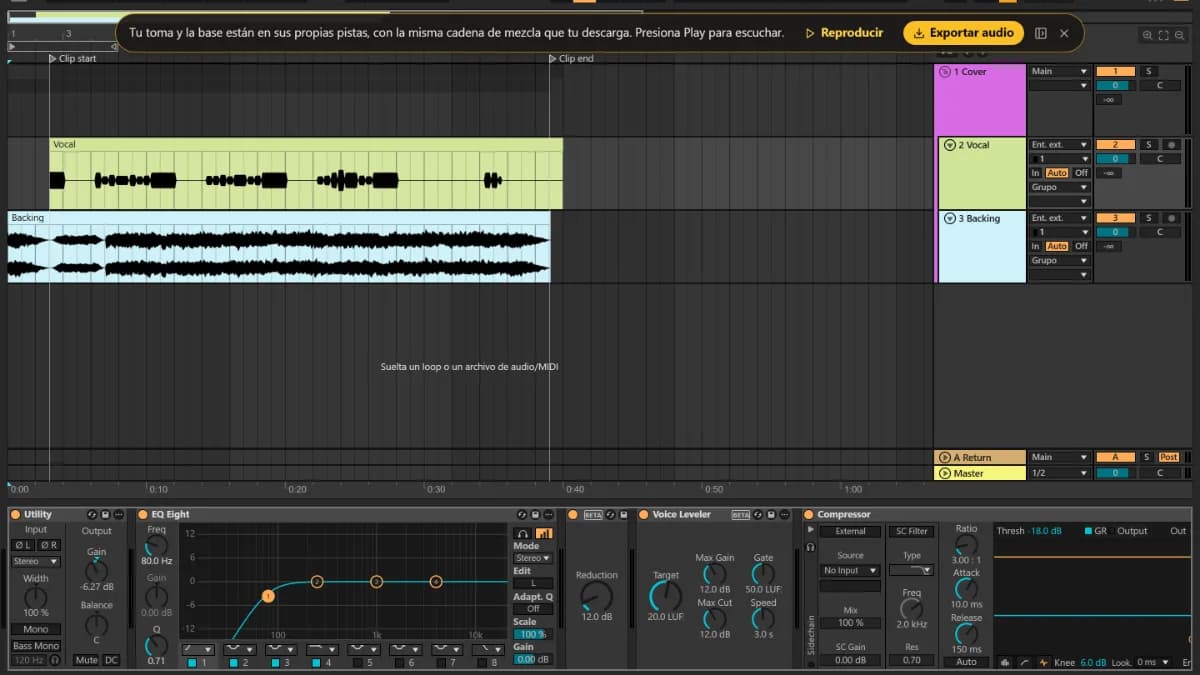The image size is (1200, 675).
Task: Click the Bass Mono audition headphone icon
Action: pyautogui.click(x=56, y=660)
